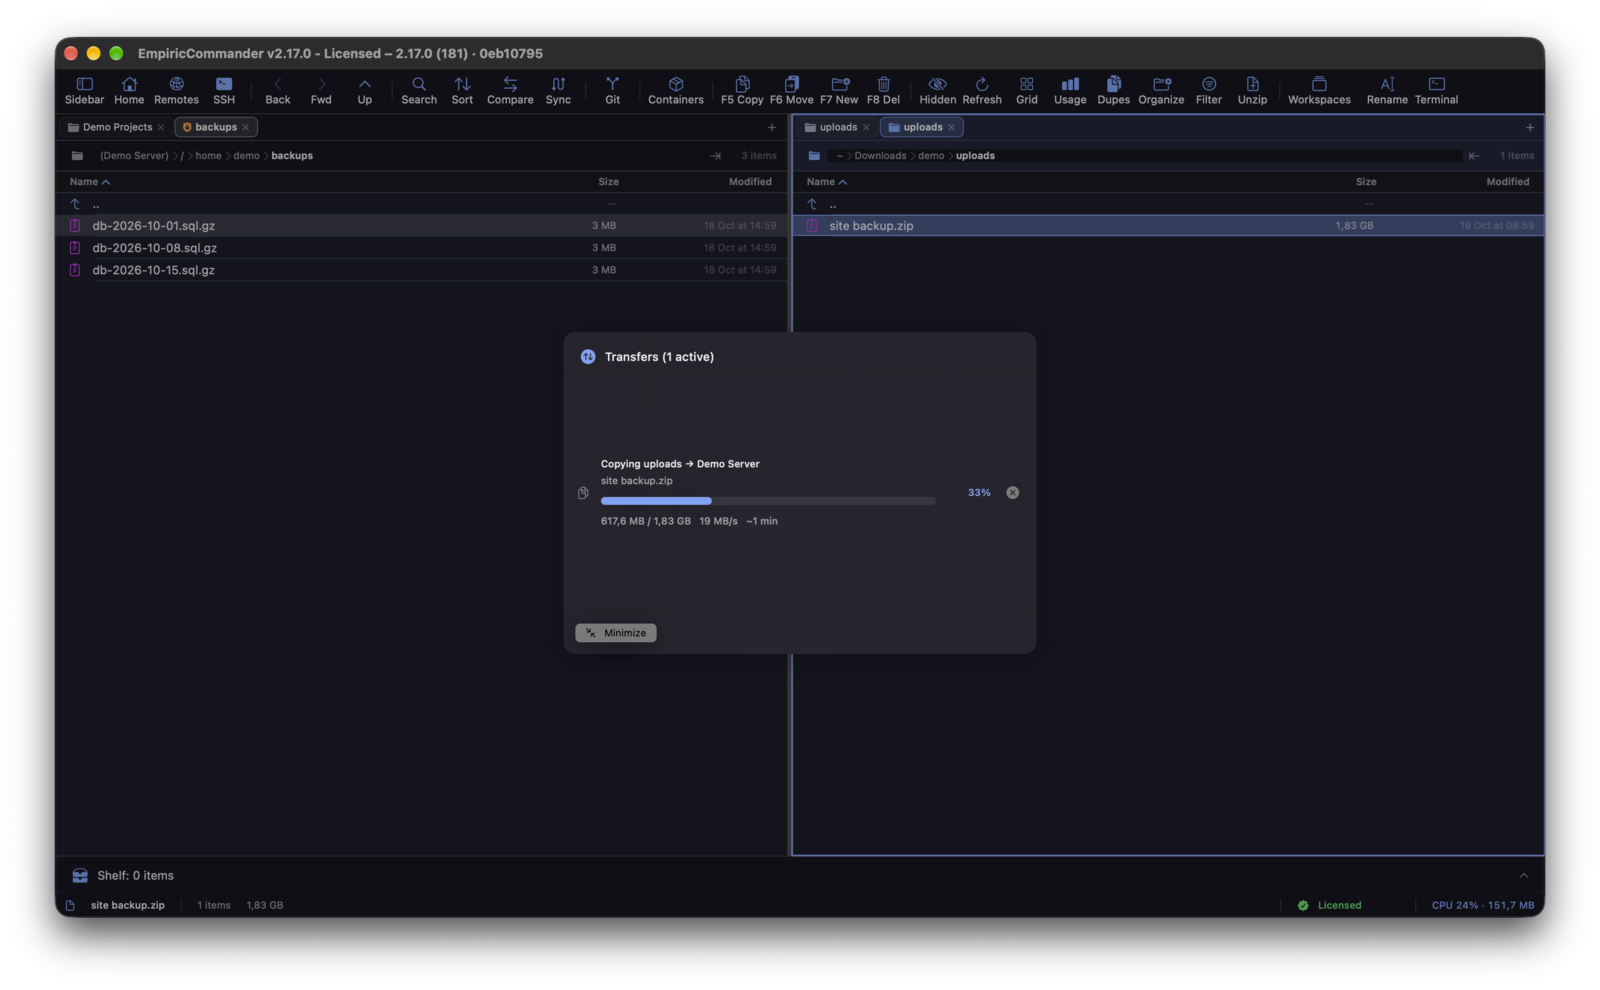
Task: Click the transfer progress bar
Action: click(x=768, y=500)
